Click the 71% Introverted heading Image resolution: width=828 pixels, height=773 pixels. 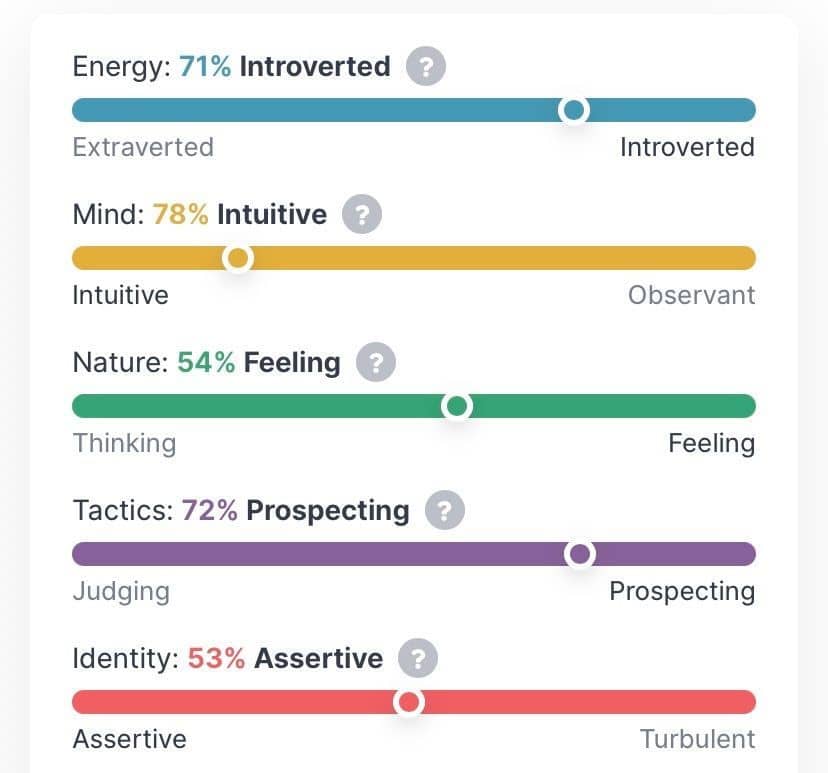pyautogui.click(x=285, y=67)
